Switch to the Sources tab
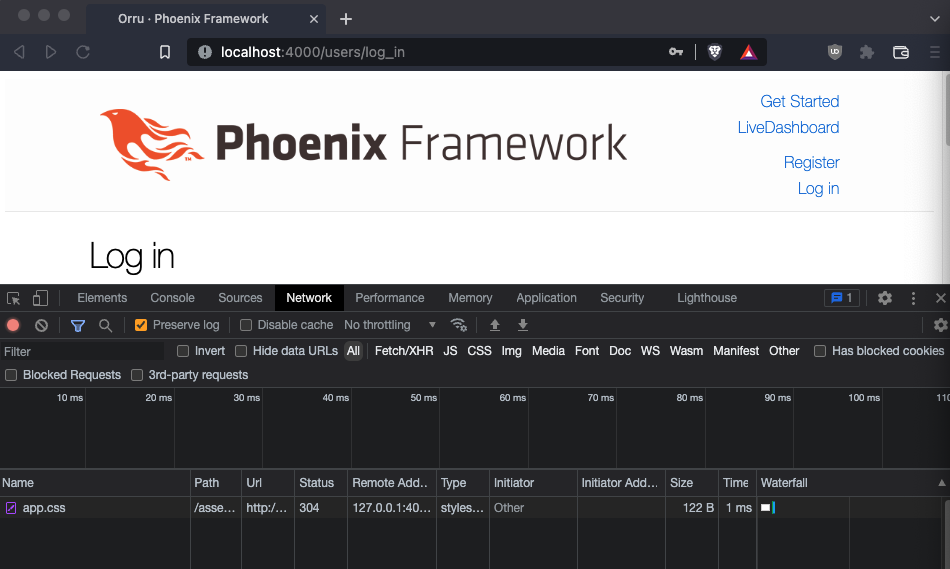 click(240, 298)
